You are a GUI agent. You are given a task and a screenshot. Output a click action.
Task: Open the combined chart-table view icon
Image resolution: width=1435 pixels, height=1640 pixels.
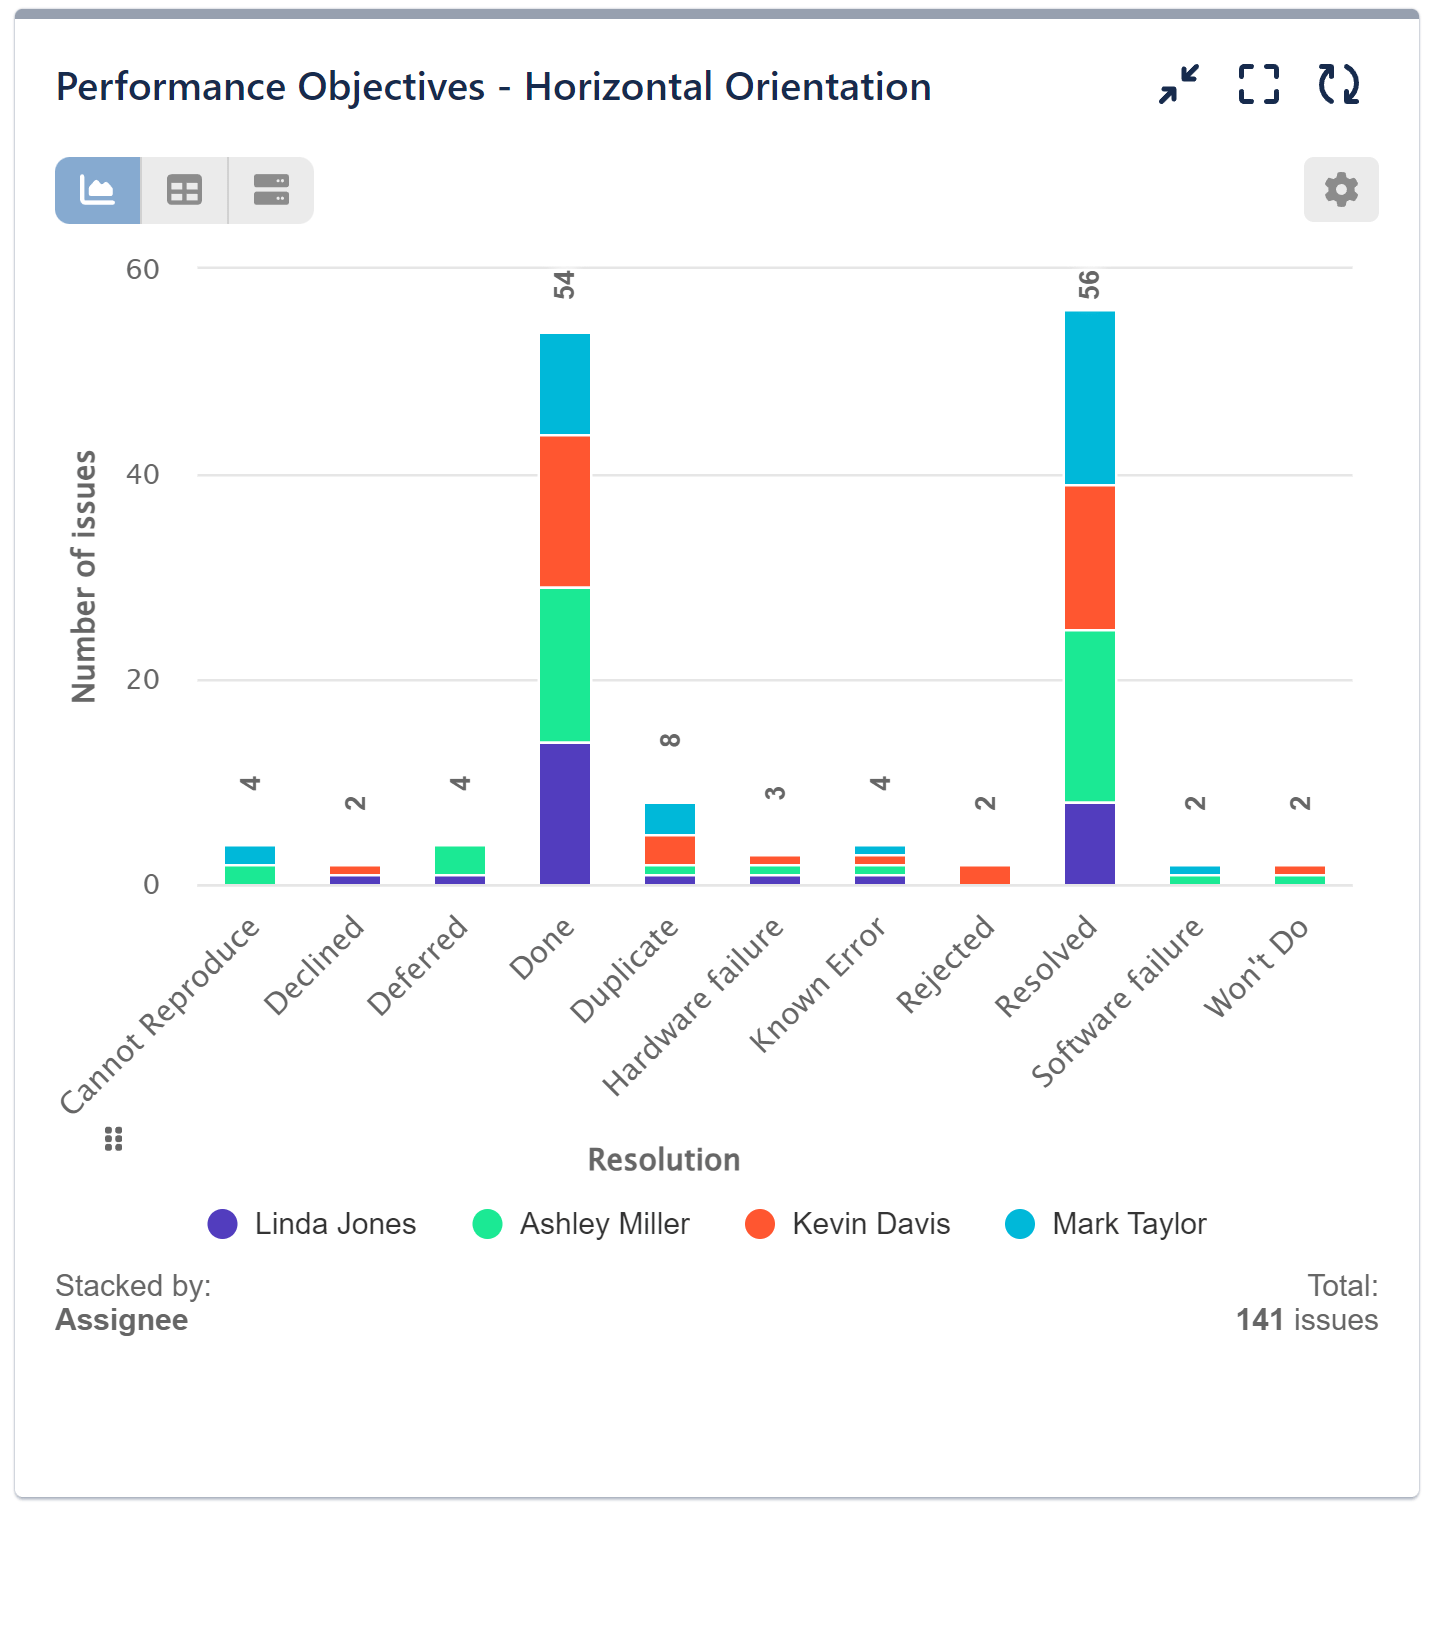click(x=269, y=190)
